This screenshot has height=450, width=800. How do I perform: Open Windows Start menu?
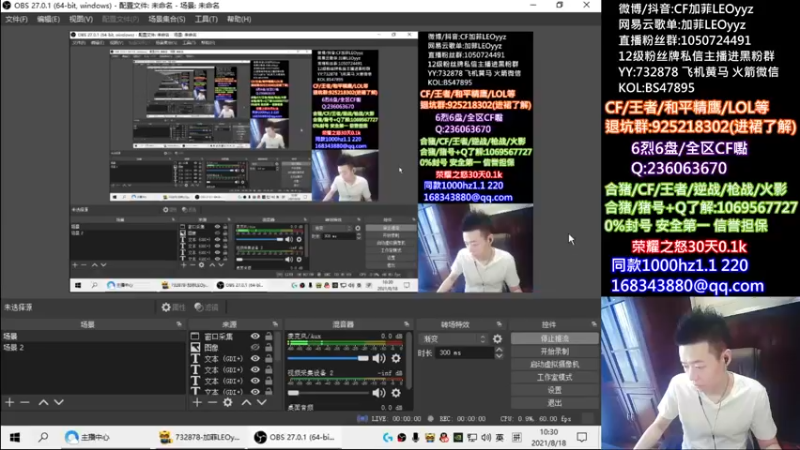[x=15, y=437]
